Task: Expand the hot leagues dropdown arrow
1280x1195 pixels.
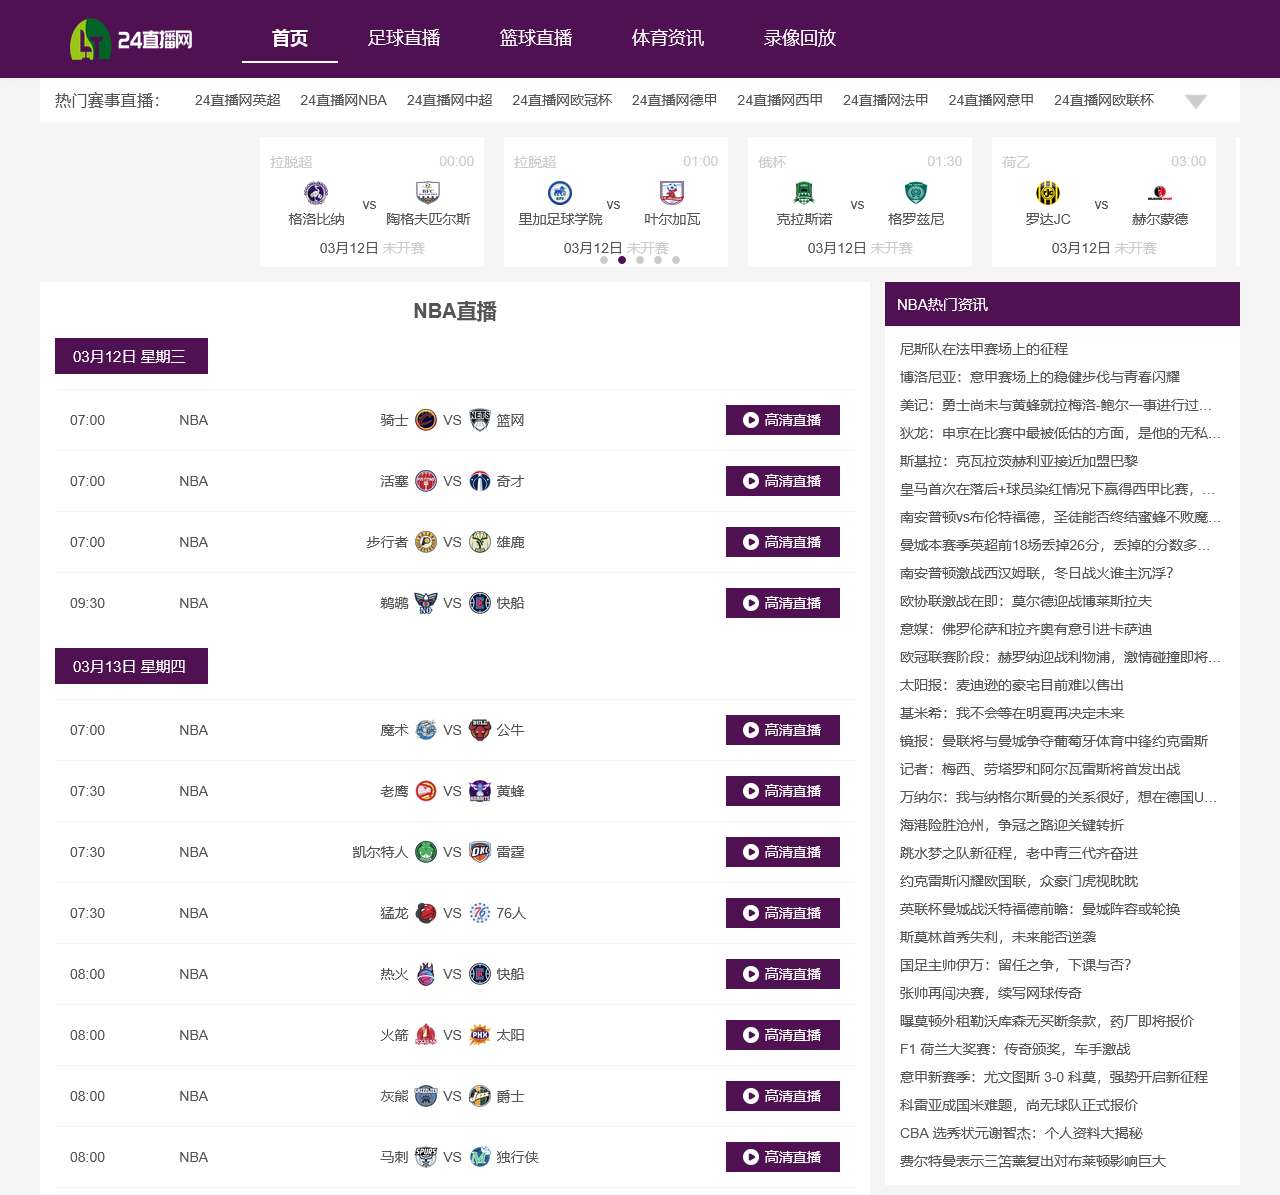Action: [x=1196, y=101]
